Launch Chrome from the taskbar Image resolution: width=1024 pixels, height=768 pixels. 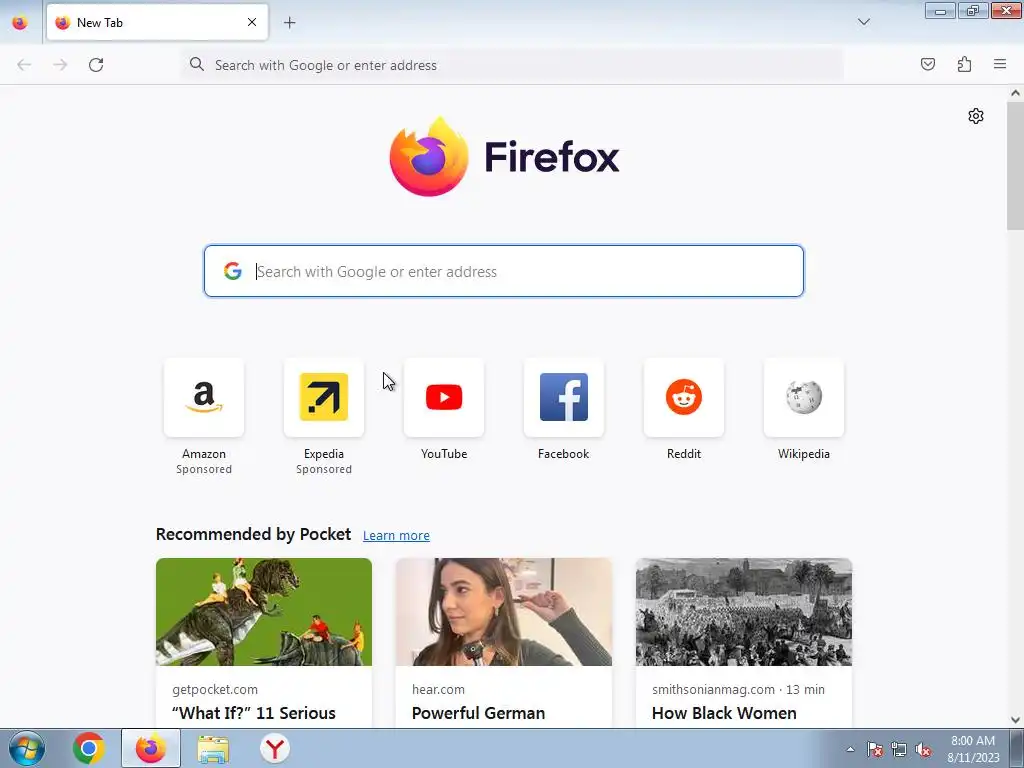[x=89, y=748]
